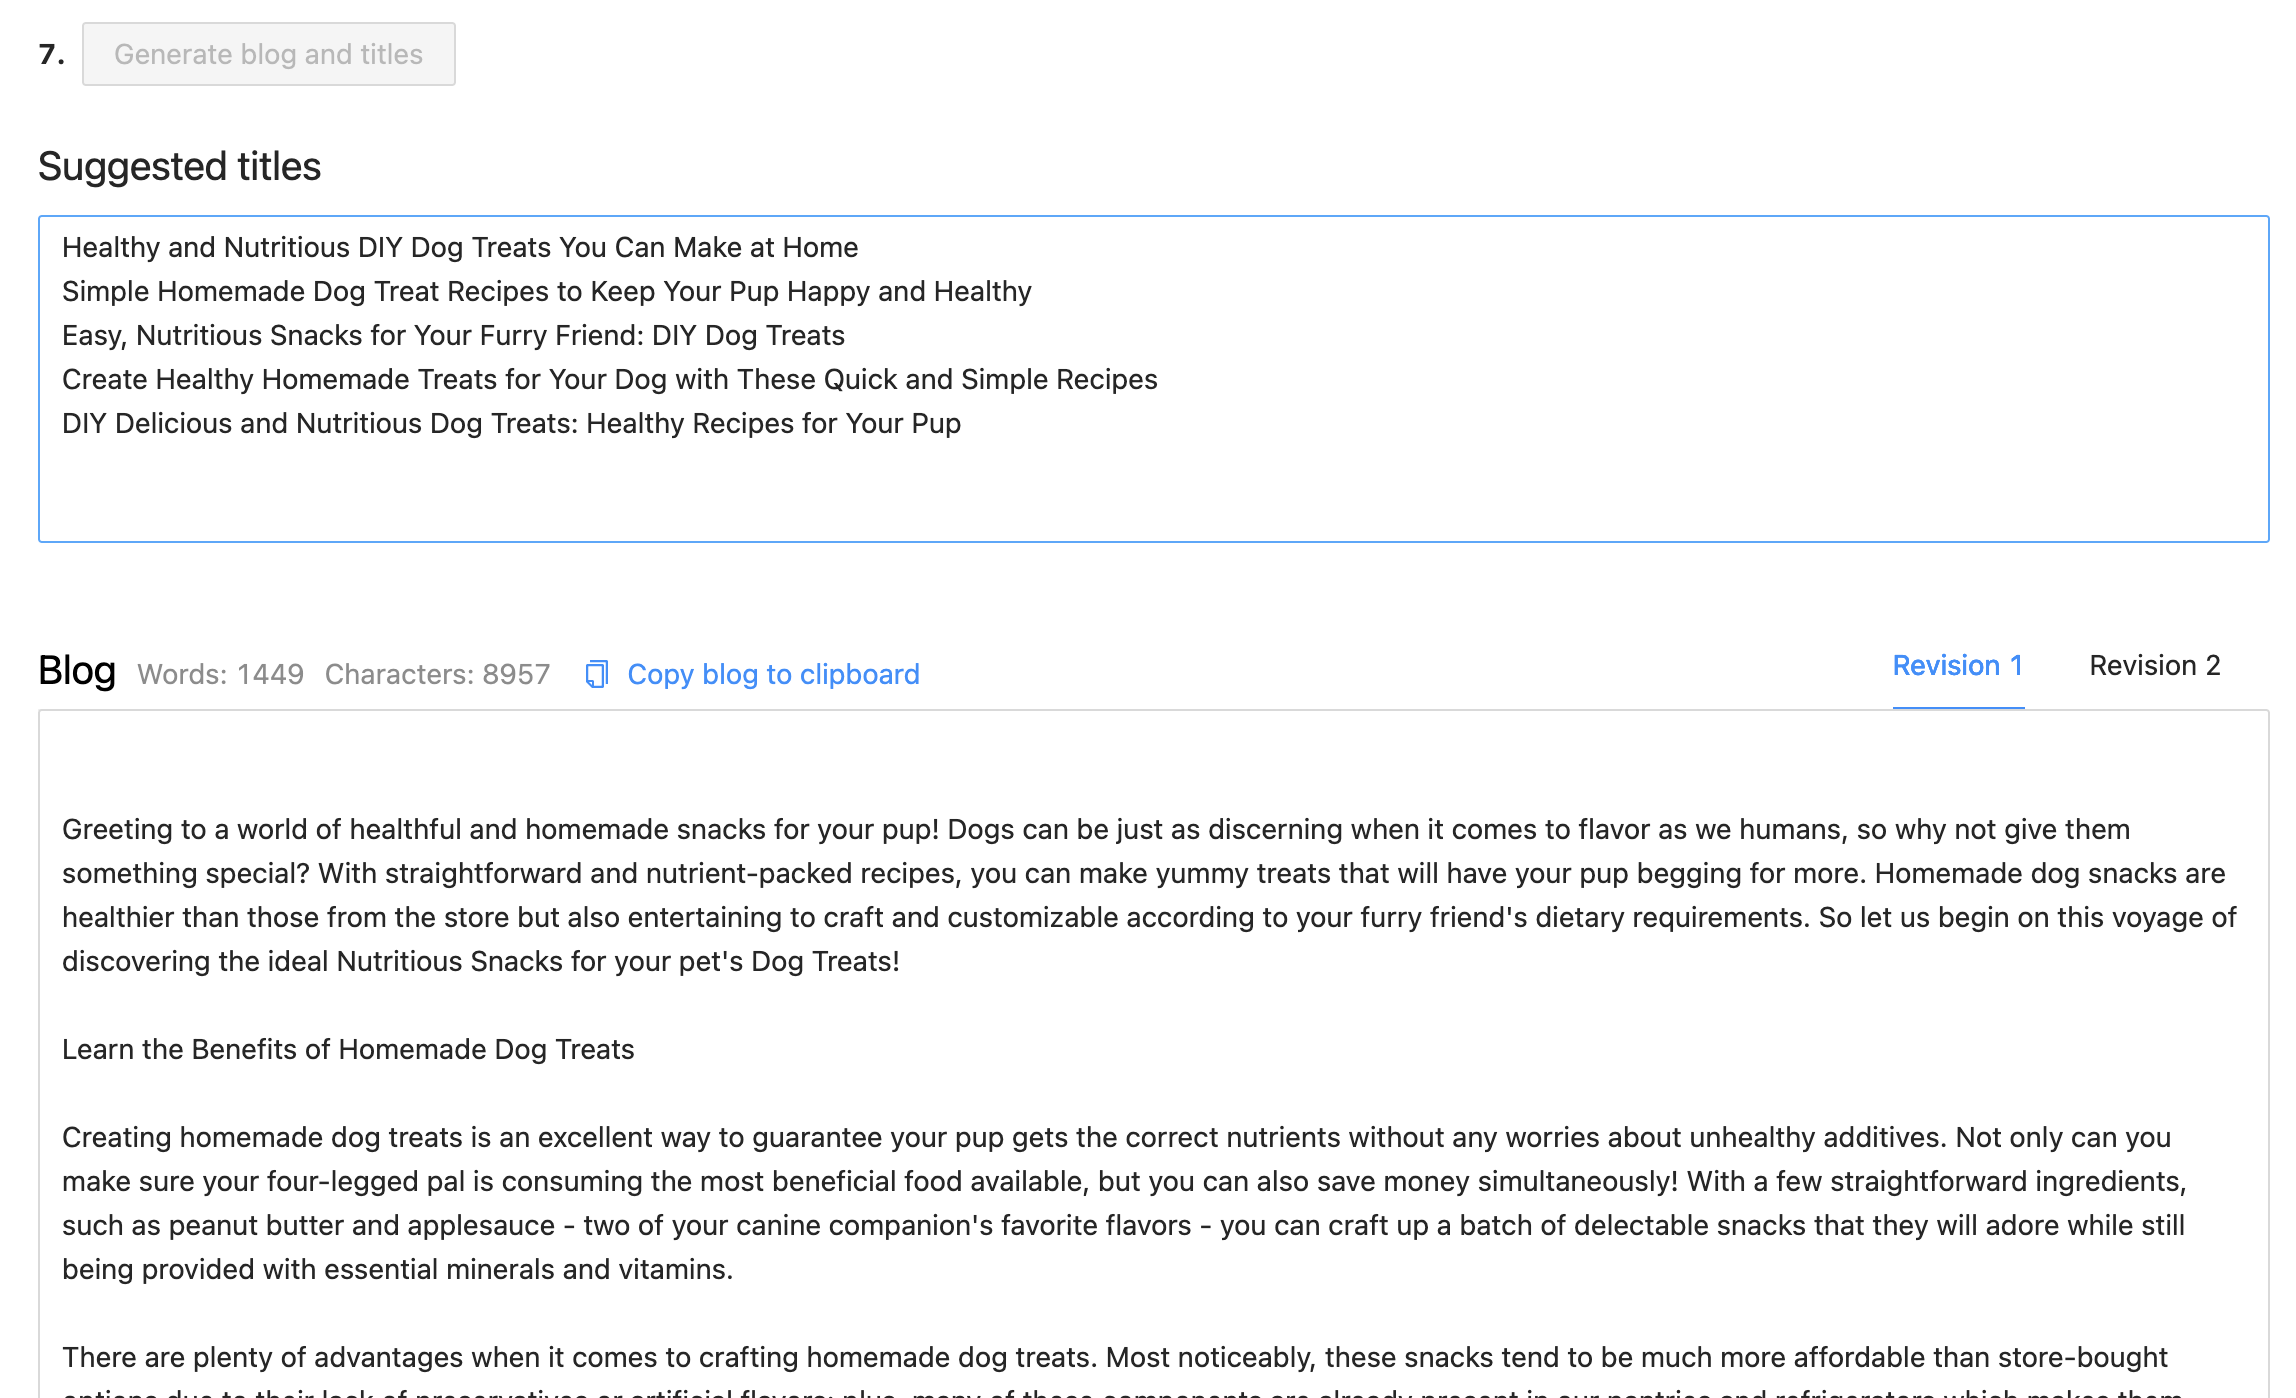Click the 'Easy, Nutritious Snacks' title line

click(x=453, y=335)
